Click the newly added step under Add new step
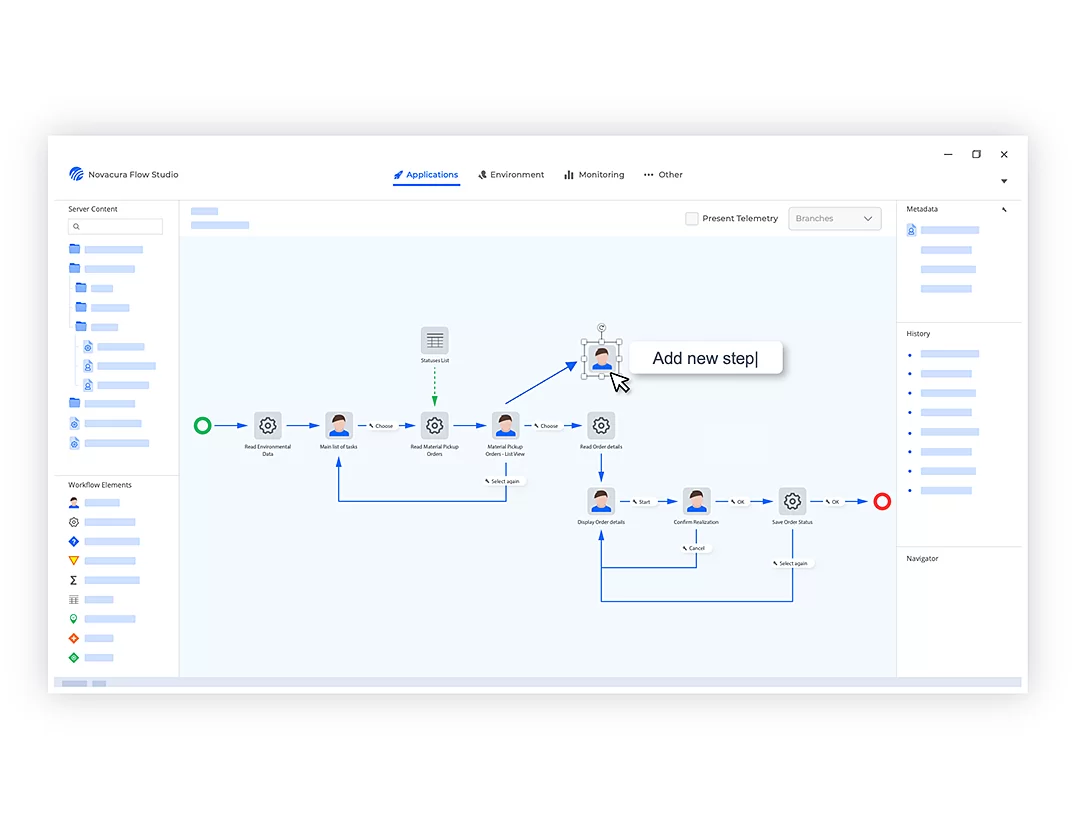The height and width of the screenshot is (840, 1072). click(x=601, y=357)
